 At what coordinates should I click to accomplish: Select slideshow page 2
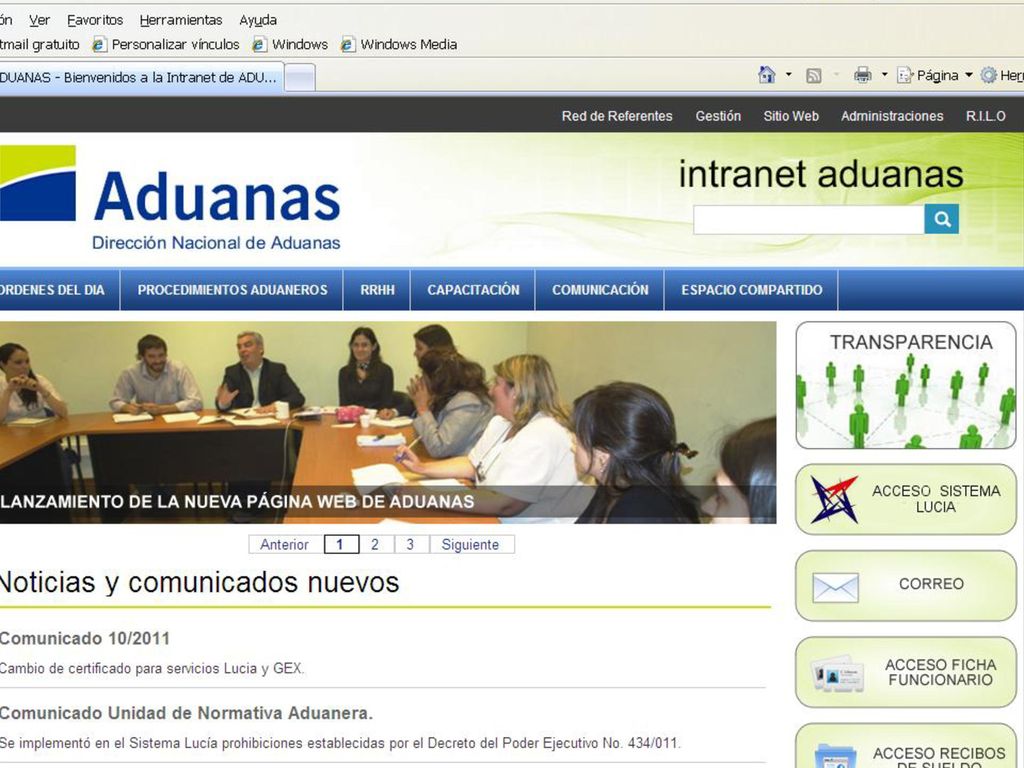(x=376, y=545)
